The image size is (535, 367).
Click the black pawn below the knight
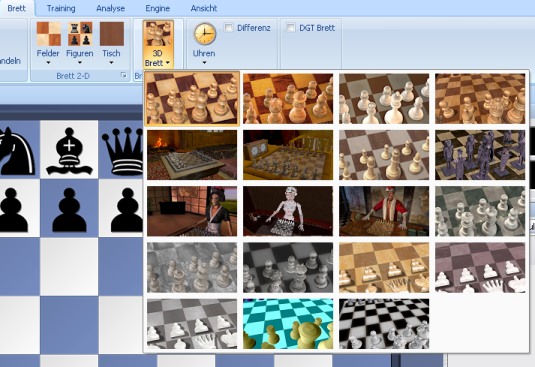click(x=14, y=210)
